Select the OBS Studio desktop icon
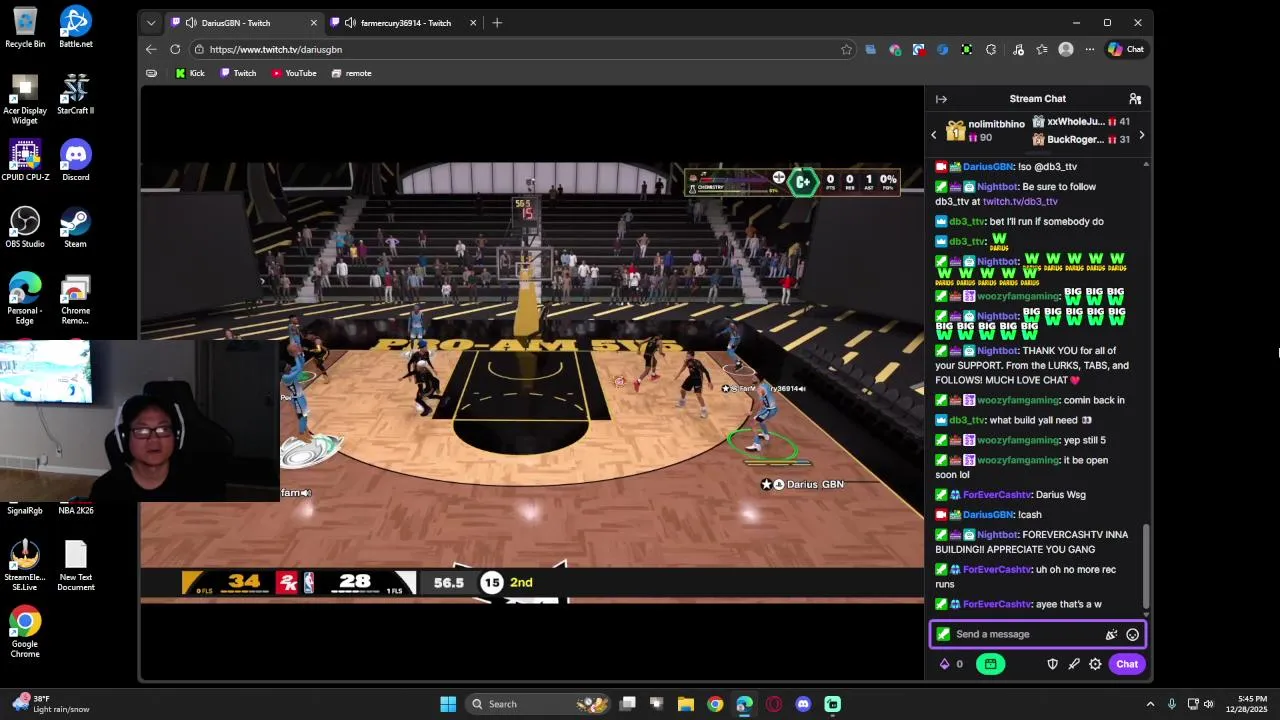Screen dimensions: 1280x720 25,227
